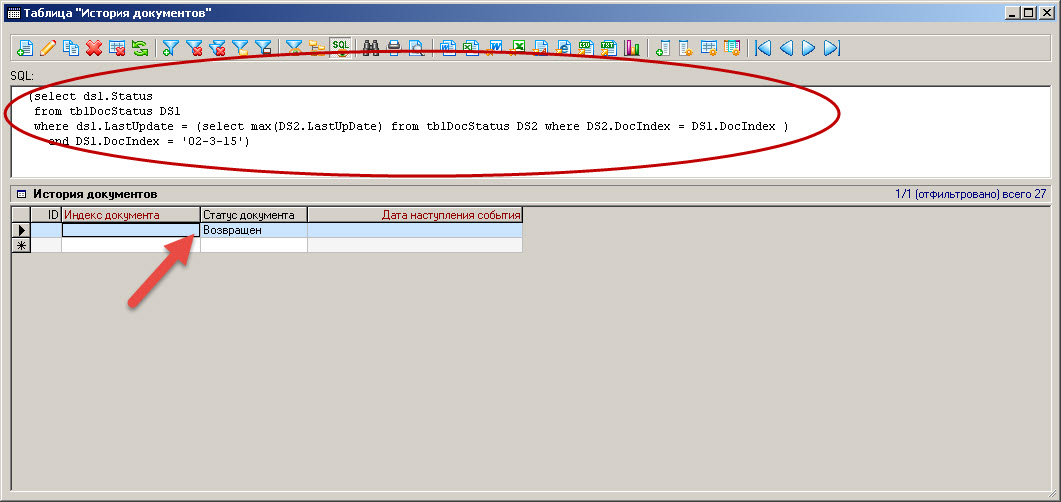1061x502 pixels.
Task: Export to HTML via Internet Explorer icon
Action: [x=563, y=48]
